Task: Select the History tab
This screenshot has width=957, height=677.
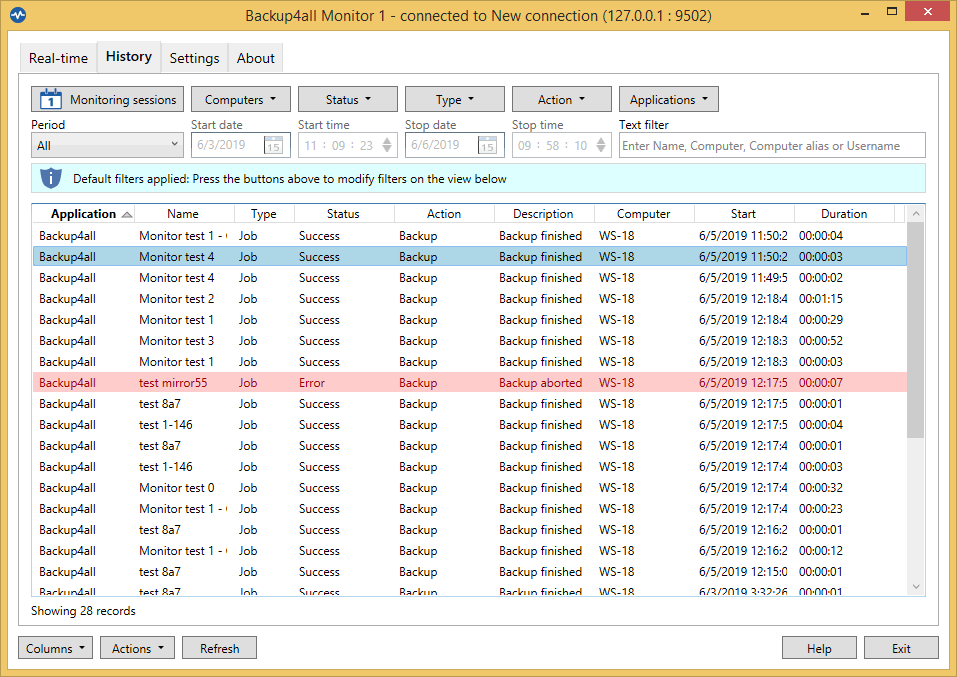Action: [129, 57]
